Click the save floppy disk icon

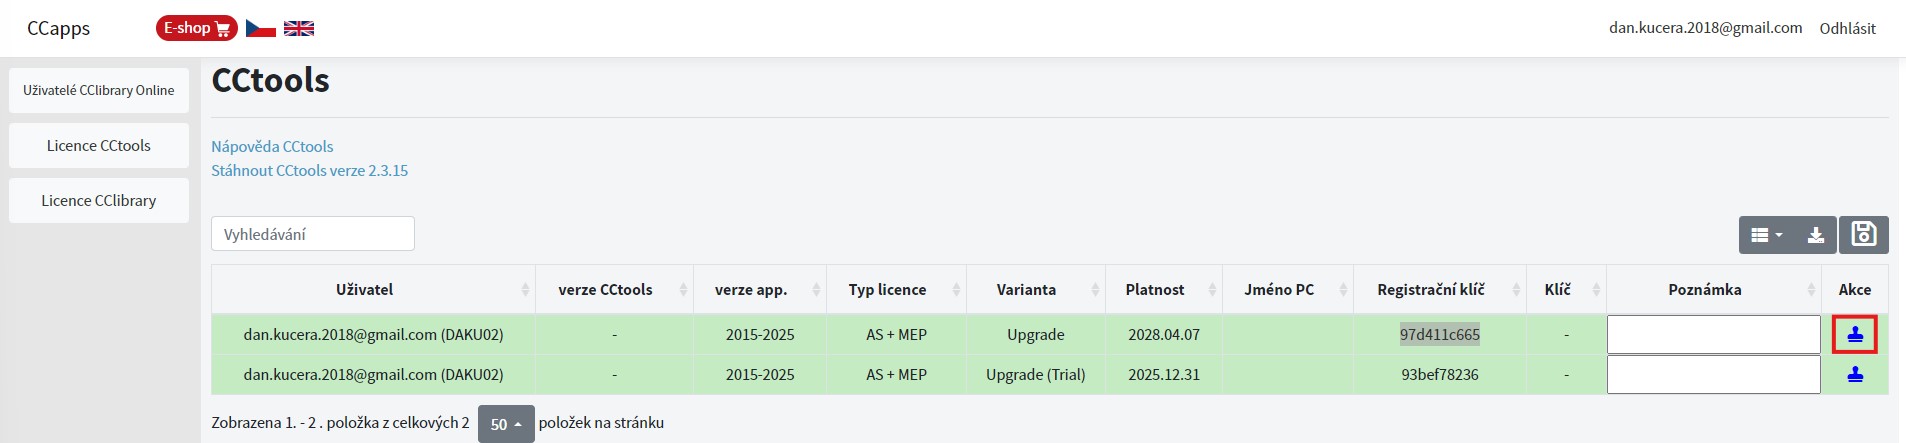click(1864, 234)
